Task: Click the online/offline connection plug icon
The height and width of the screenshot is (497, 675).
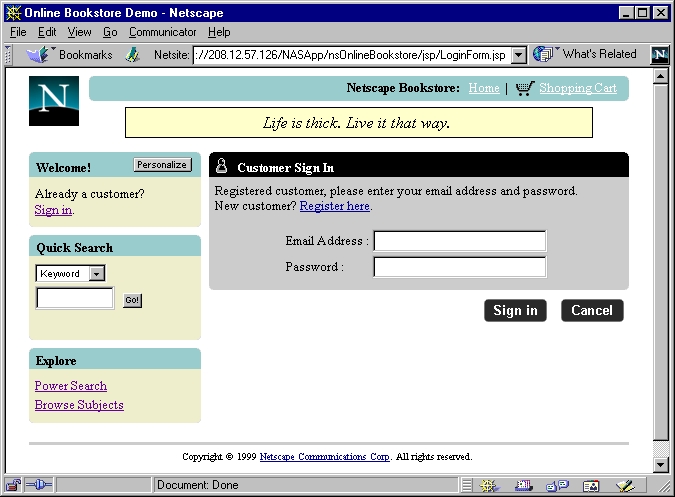Action: click(x=39, y=485)
